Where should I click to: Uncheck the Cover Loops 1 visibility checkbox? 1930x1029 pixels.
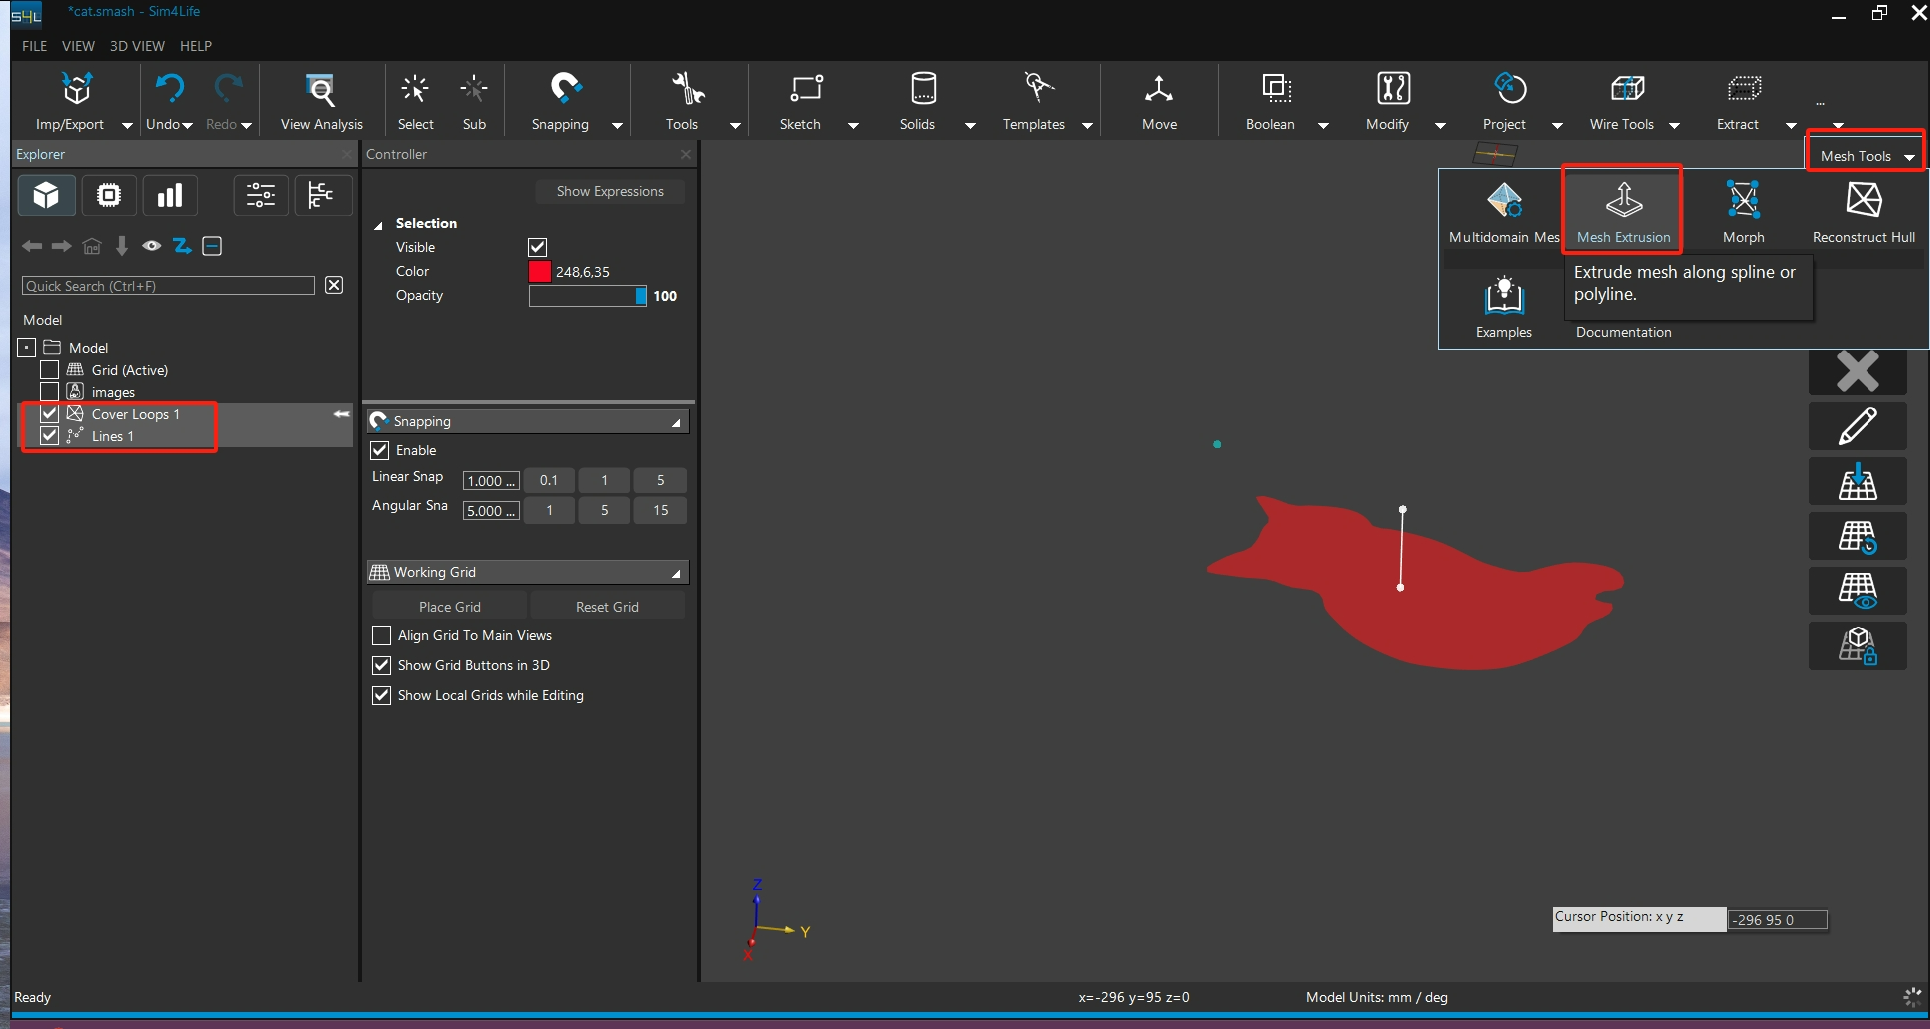[49, 413]
